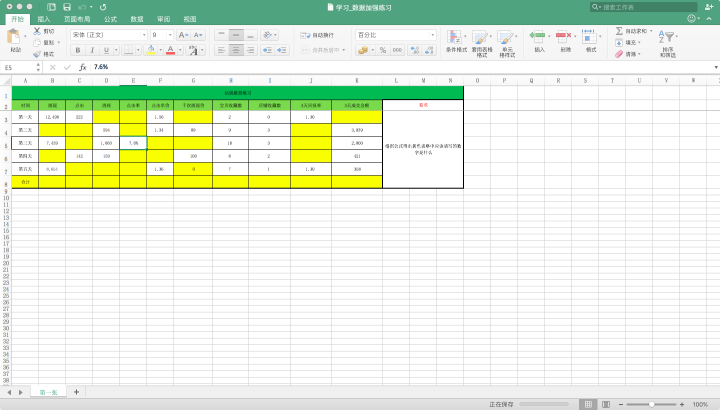Click the Copy icon

pyautogui.click(x=37, y=42)
